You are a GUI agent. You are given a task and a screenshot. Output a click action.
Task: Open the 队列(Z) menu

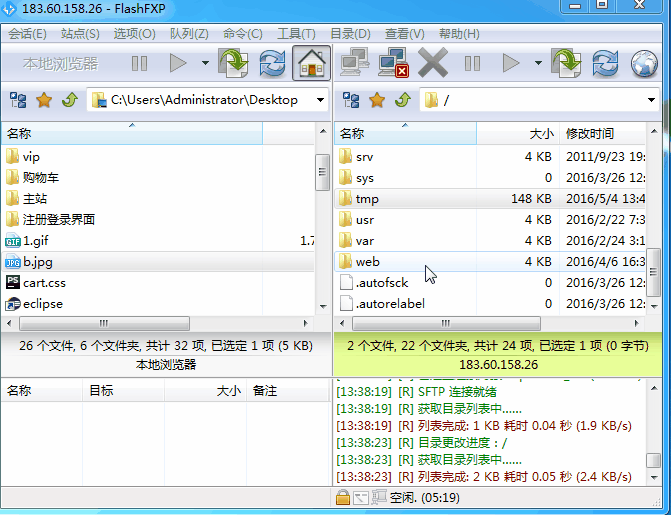coord(189,34)
